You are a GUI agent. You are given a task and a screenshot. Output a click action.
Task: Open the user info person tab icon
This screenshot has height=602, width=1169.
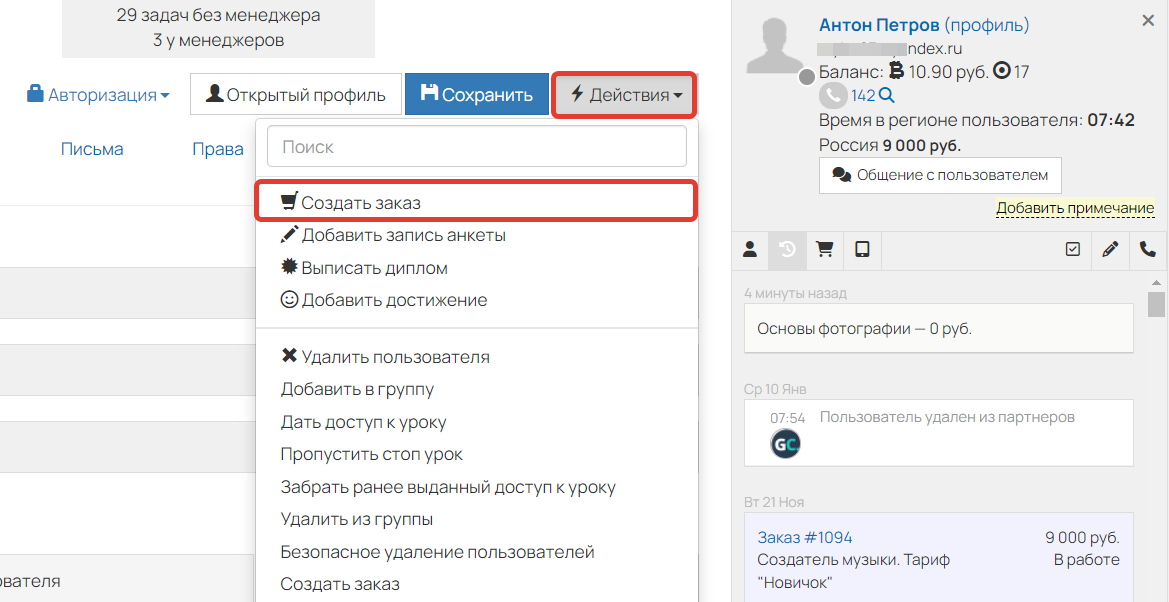point(750,250)
